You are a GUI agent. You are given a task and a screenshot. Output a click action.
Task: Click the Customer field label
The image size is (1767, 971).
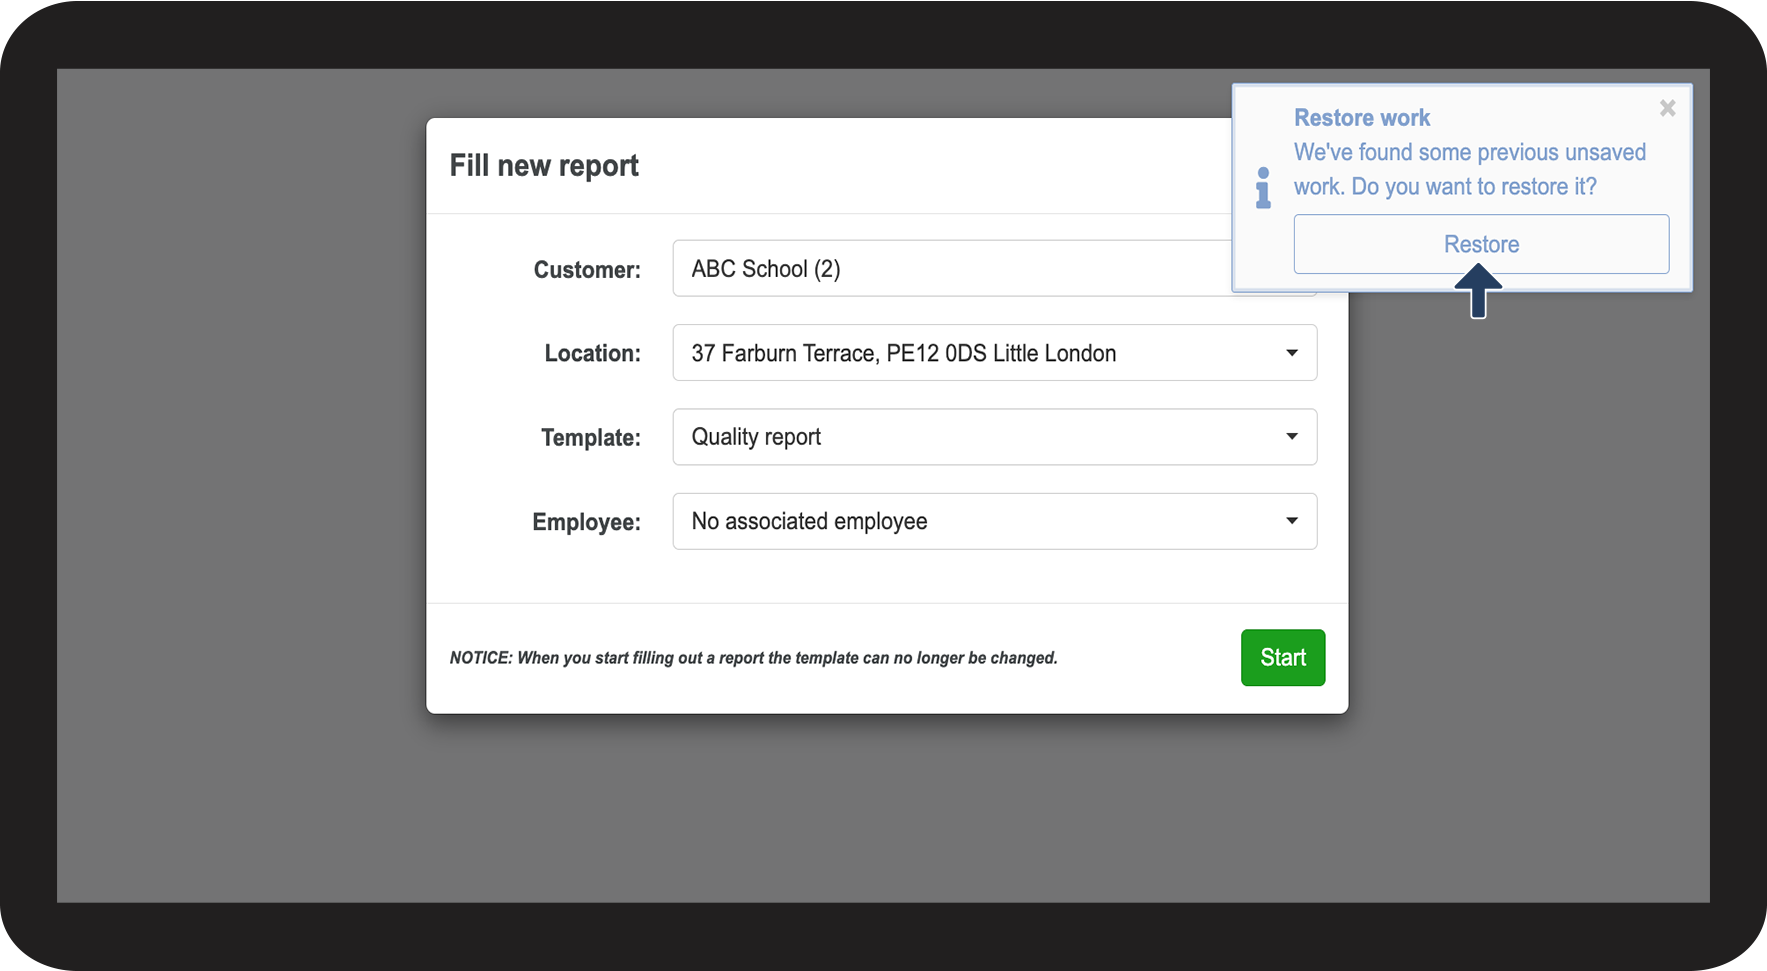pos(587,270)
